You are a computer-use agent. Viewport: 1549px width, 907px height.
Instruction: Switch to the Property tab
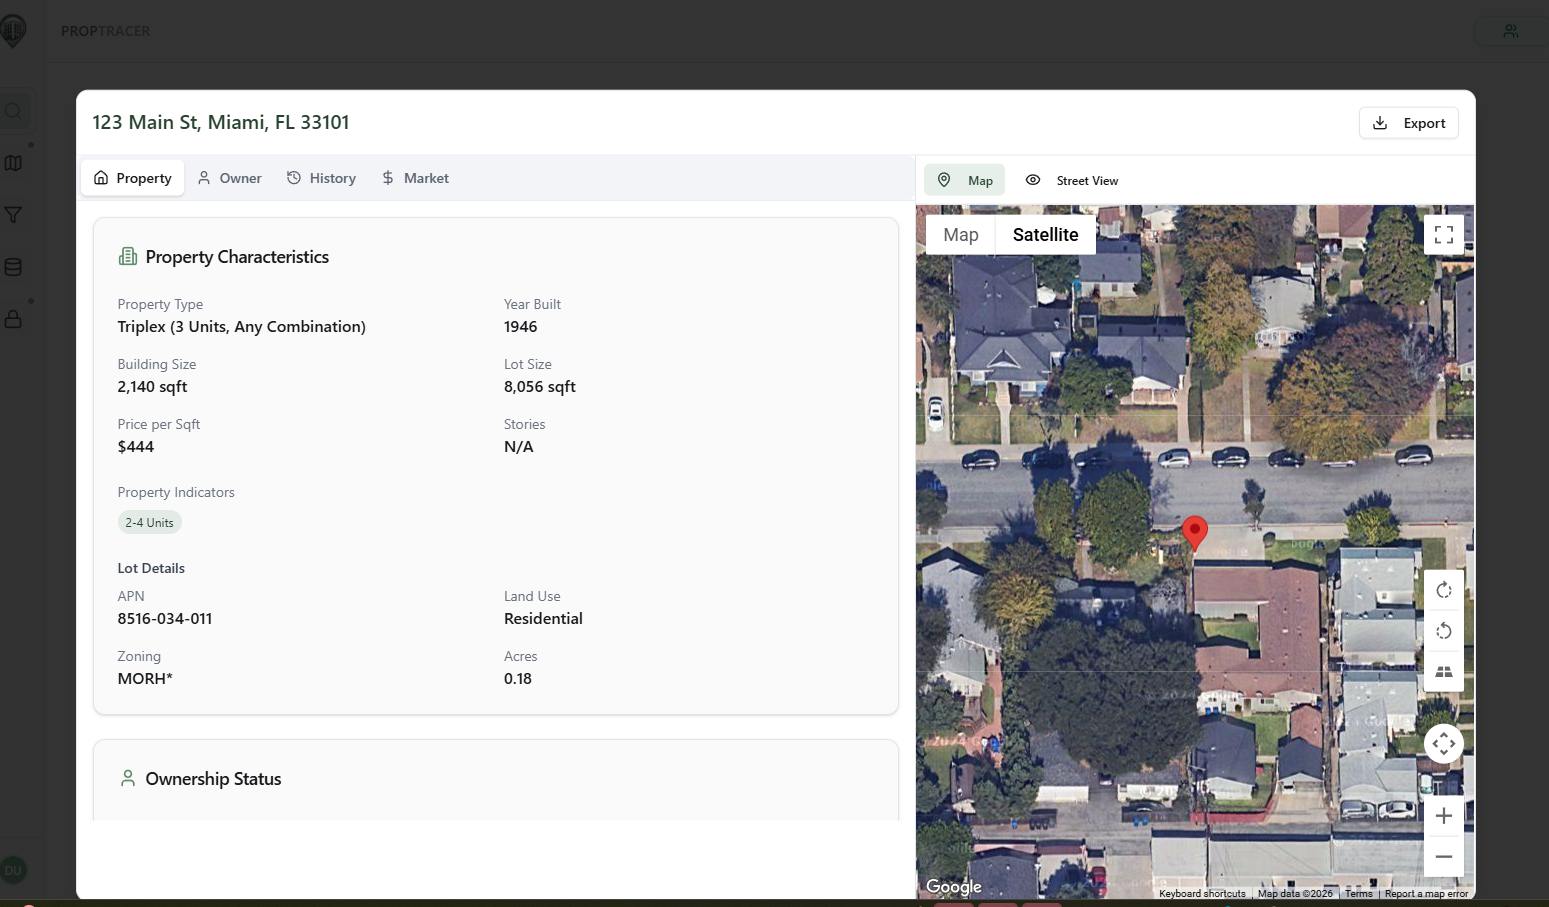tap(133, 178)
